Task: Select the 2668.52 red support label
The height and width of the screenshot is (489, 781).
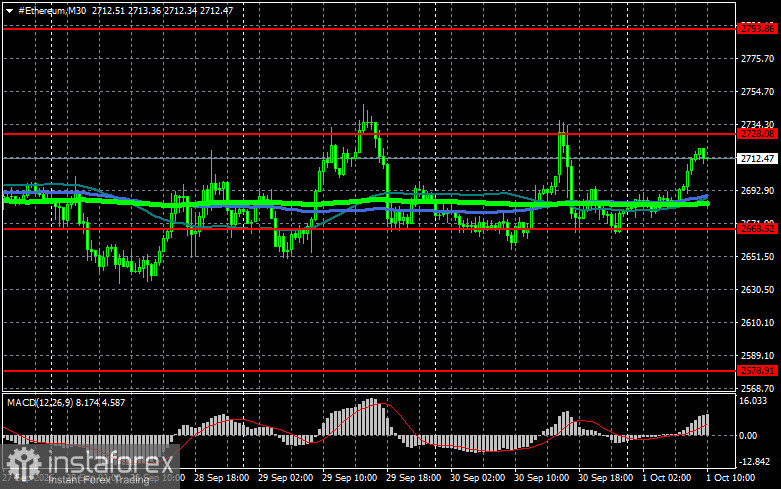Action: [x=757, y=229]
